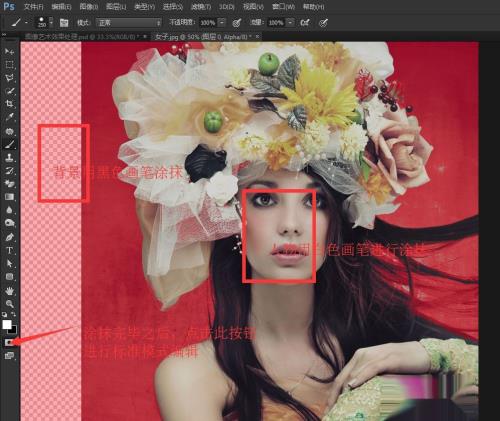This screenshot has width=500, height=421.
Task: Switch to the 女子.jpg document tab
Action: point(203,37)
